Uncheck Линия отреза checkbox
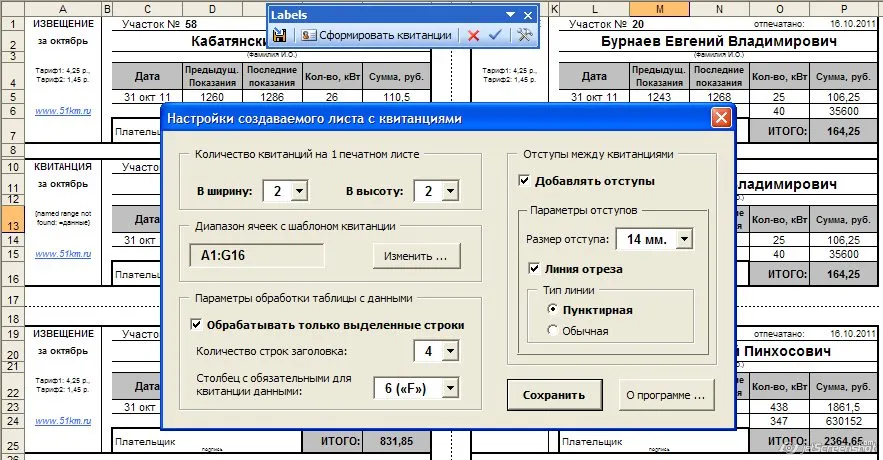 click(x=534, y=268)
